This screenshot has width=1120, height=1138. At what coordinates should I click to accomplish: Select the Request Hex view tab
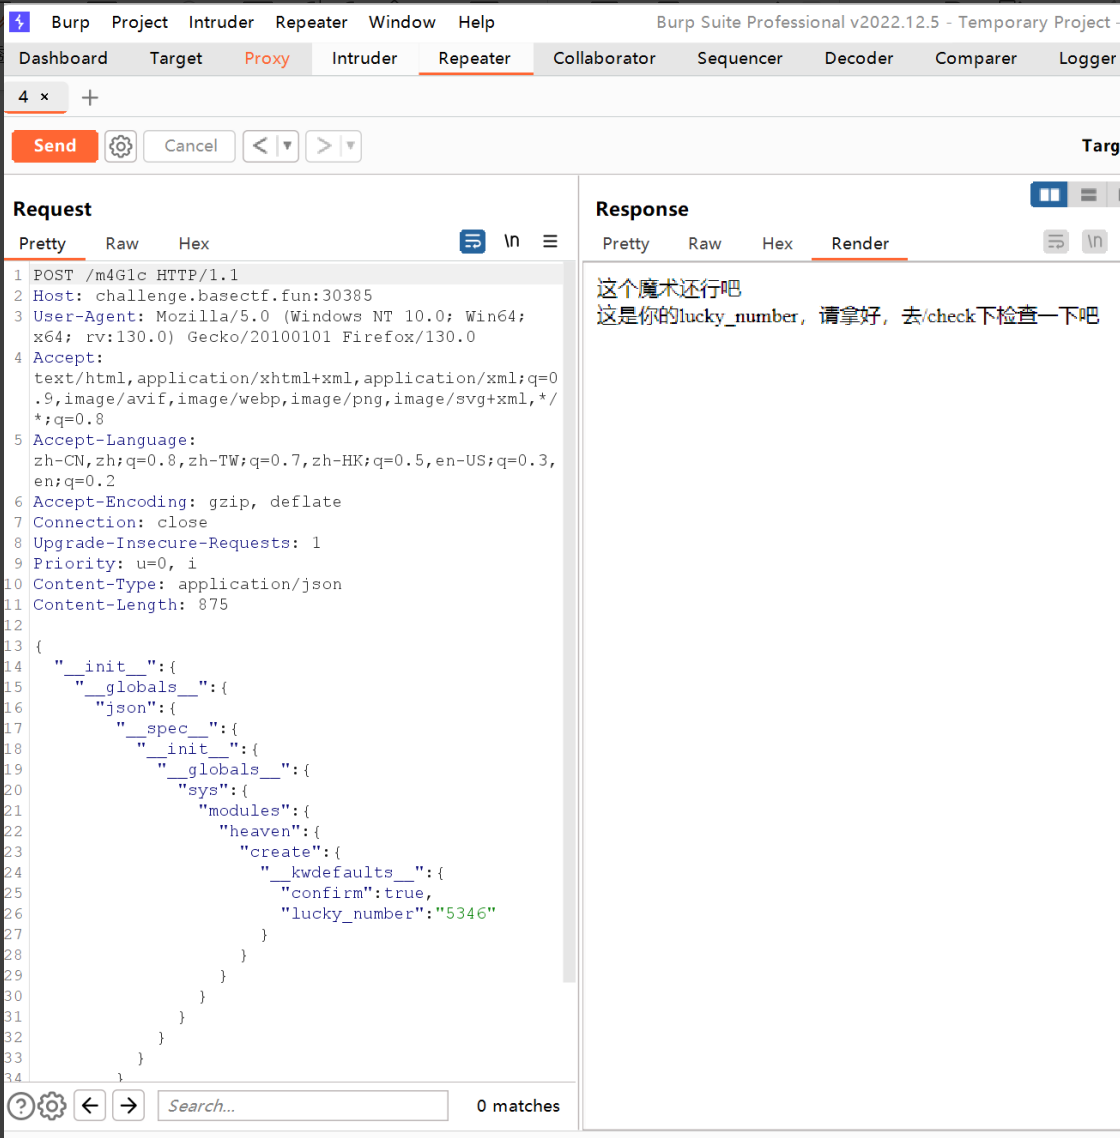[194, 244]
